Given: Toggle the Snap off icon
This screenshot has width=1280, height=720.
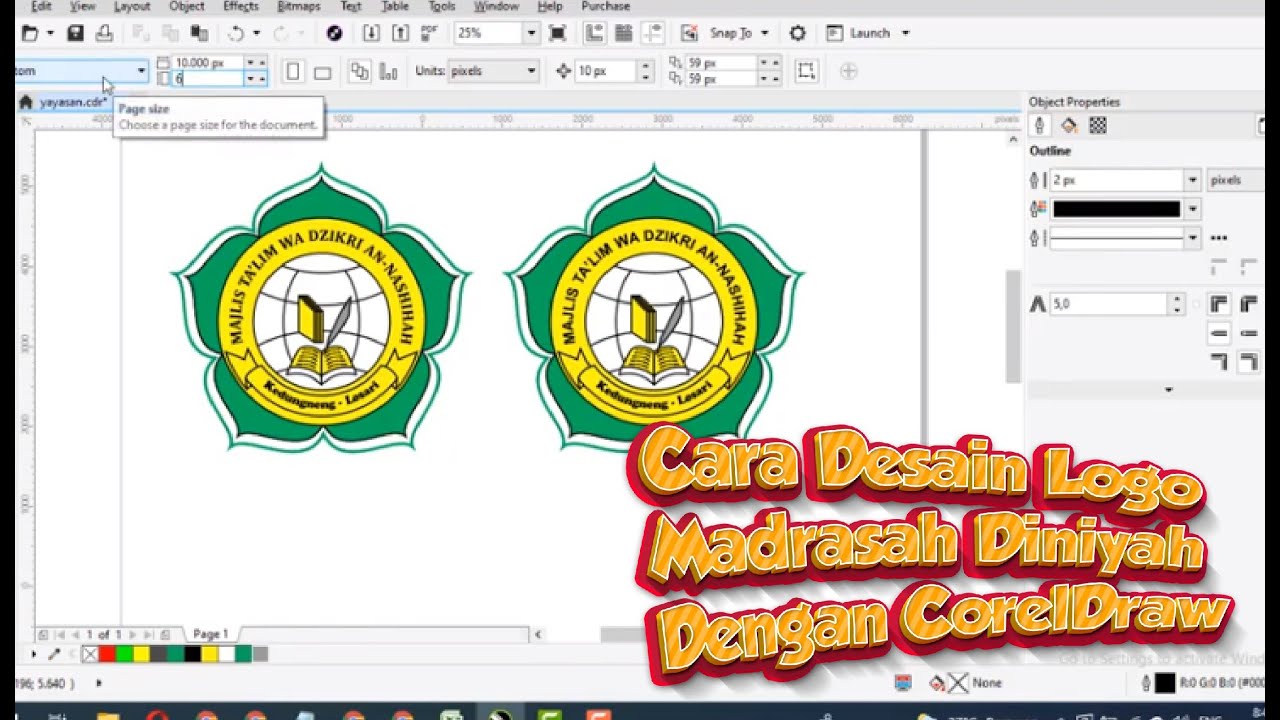Looking at the screenshot, I should tap(689, 33).
